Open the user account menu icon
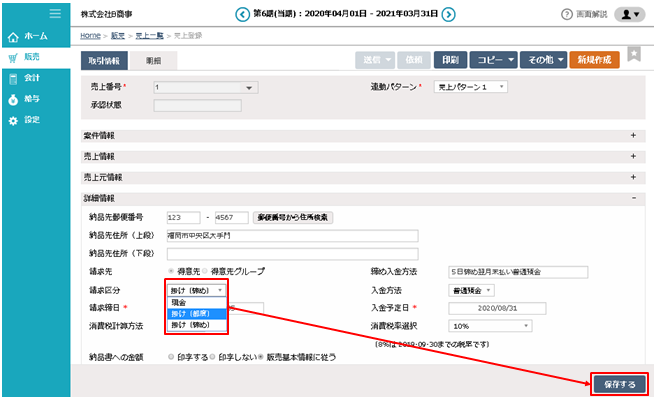This screenshot has height=401, width=655. 630,14
